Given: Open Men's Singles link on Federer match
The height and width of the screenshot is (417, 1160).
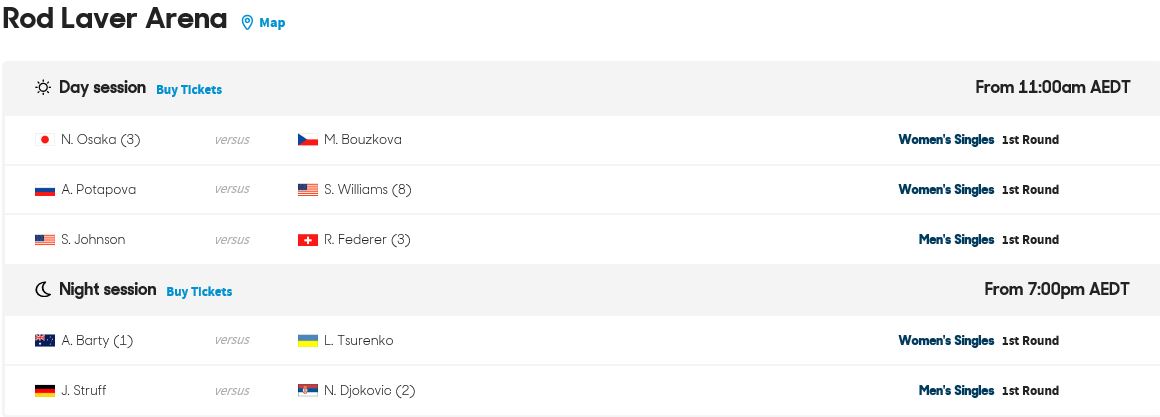Looking at the screenshot, I should pos(956,240).
